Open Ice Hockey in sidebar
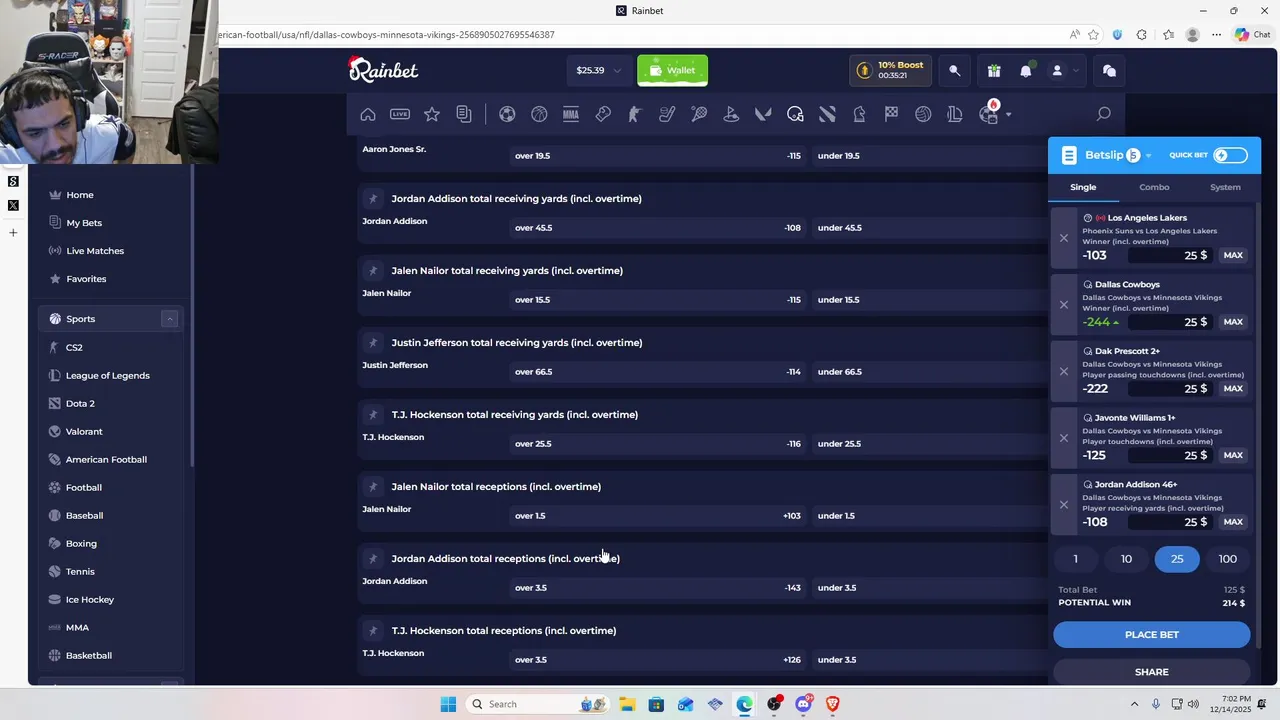1280x720 pixels. (x=90, y=600)
